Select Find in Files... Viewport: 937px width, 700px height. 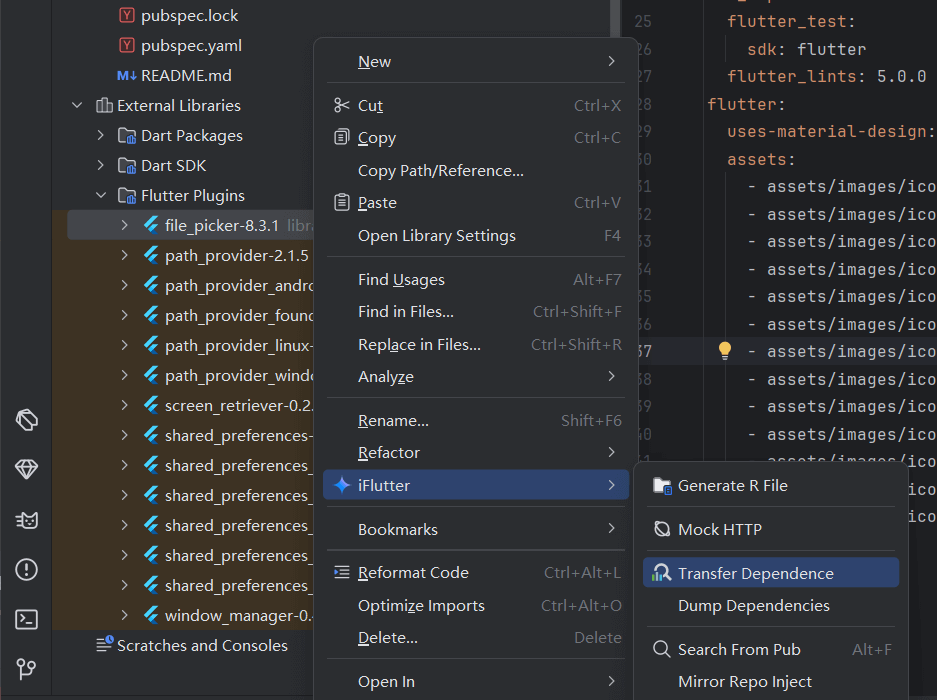476,311
